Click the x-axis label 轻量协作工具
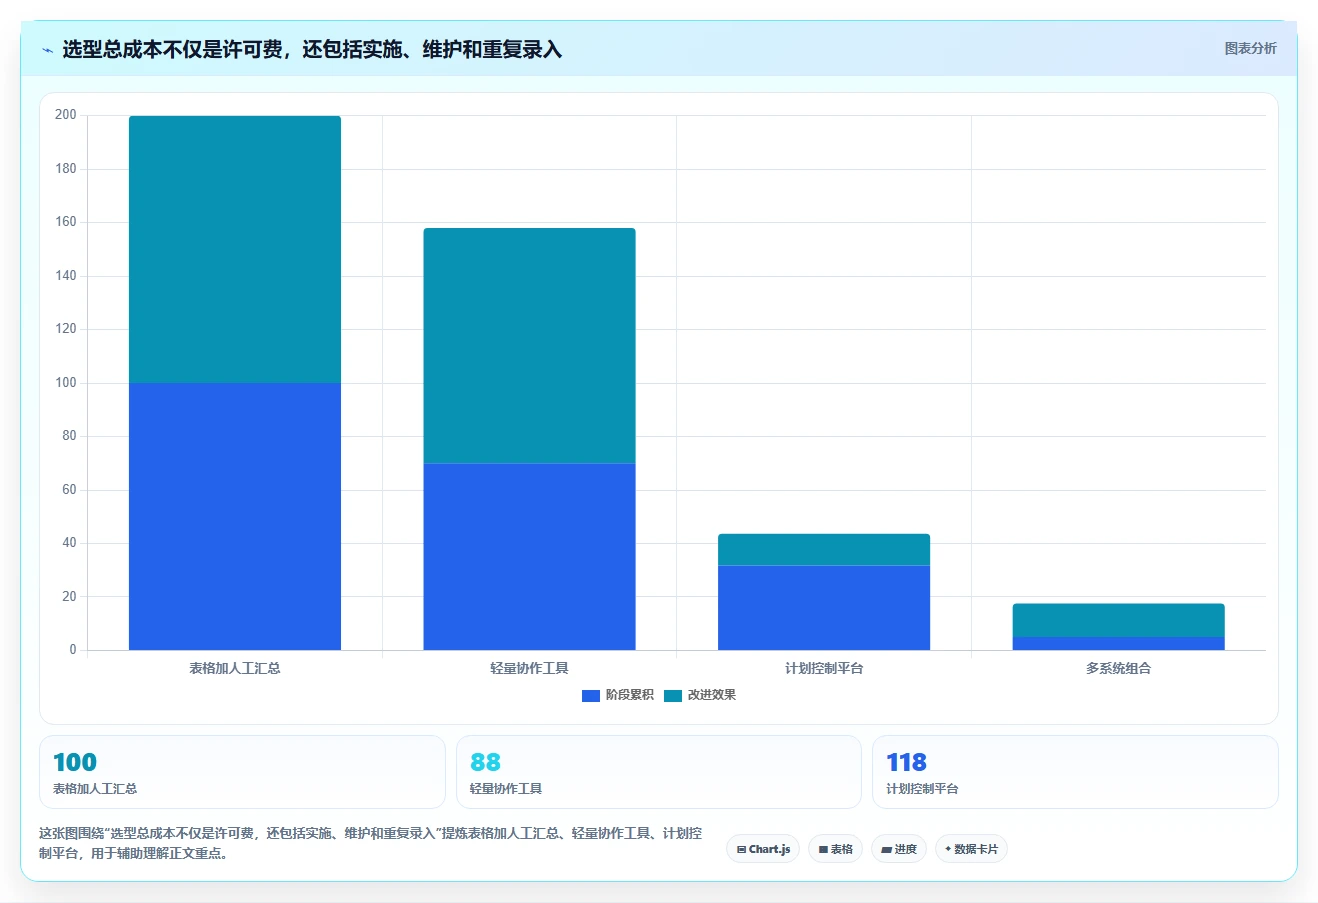 click(529, 668)
